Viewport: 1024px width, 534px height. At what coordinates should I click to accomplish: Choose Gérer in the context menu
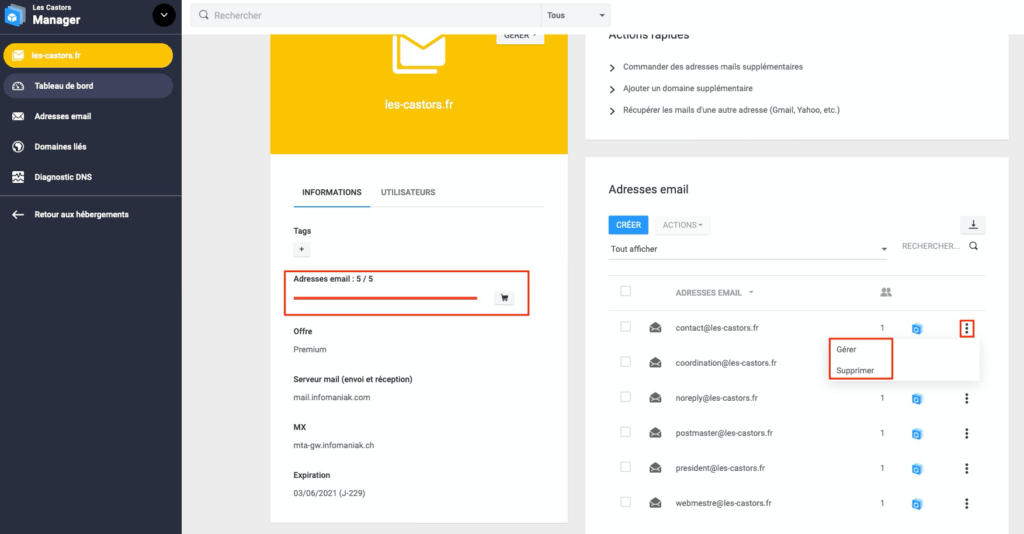pos(846,349)
